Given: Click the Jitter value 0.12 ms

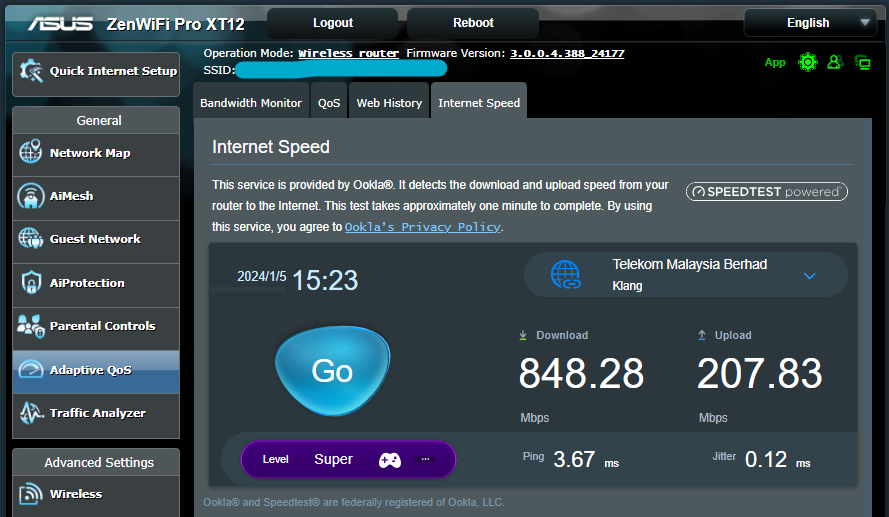Looking at the screenshot, I should tap(777, 459).
